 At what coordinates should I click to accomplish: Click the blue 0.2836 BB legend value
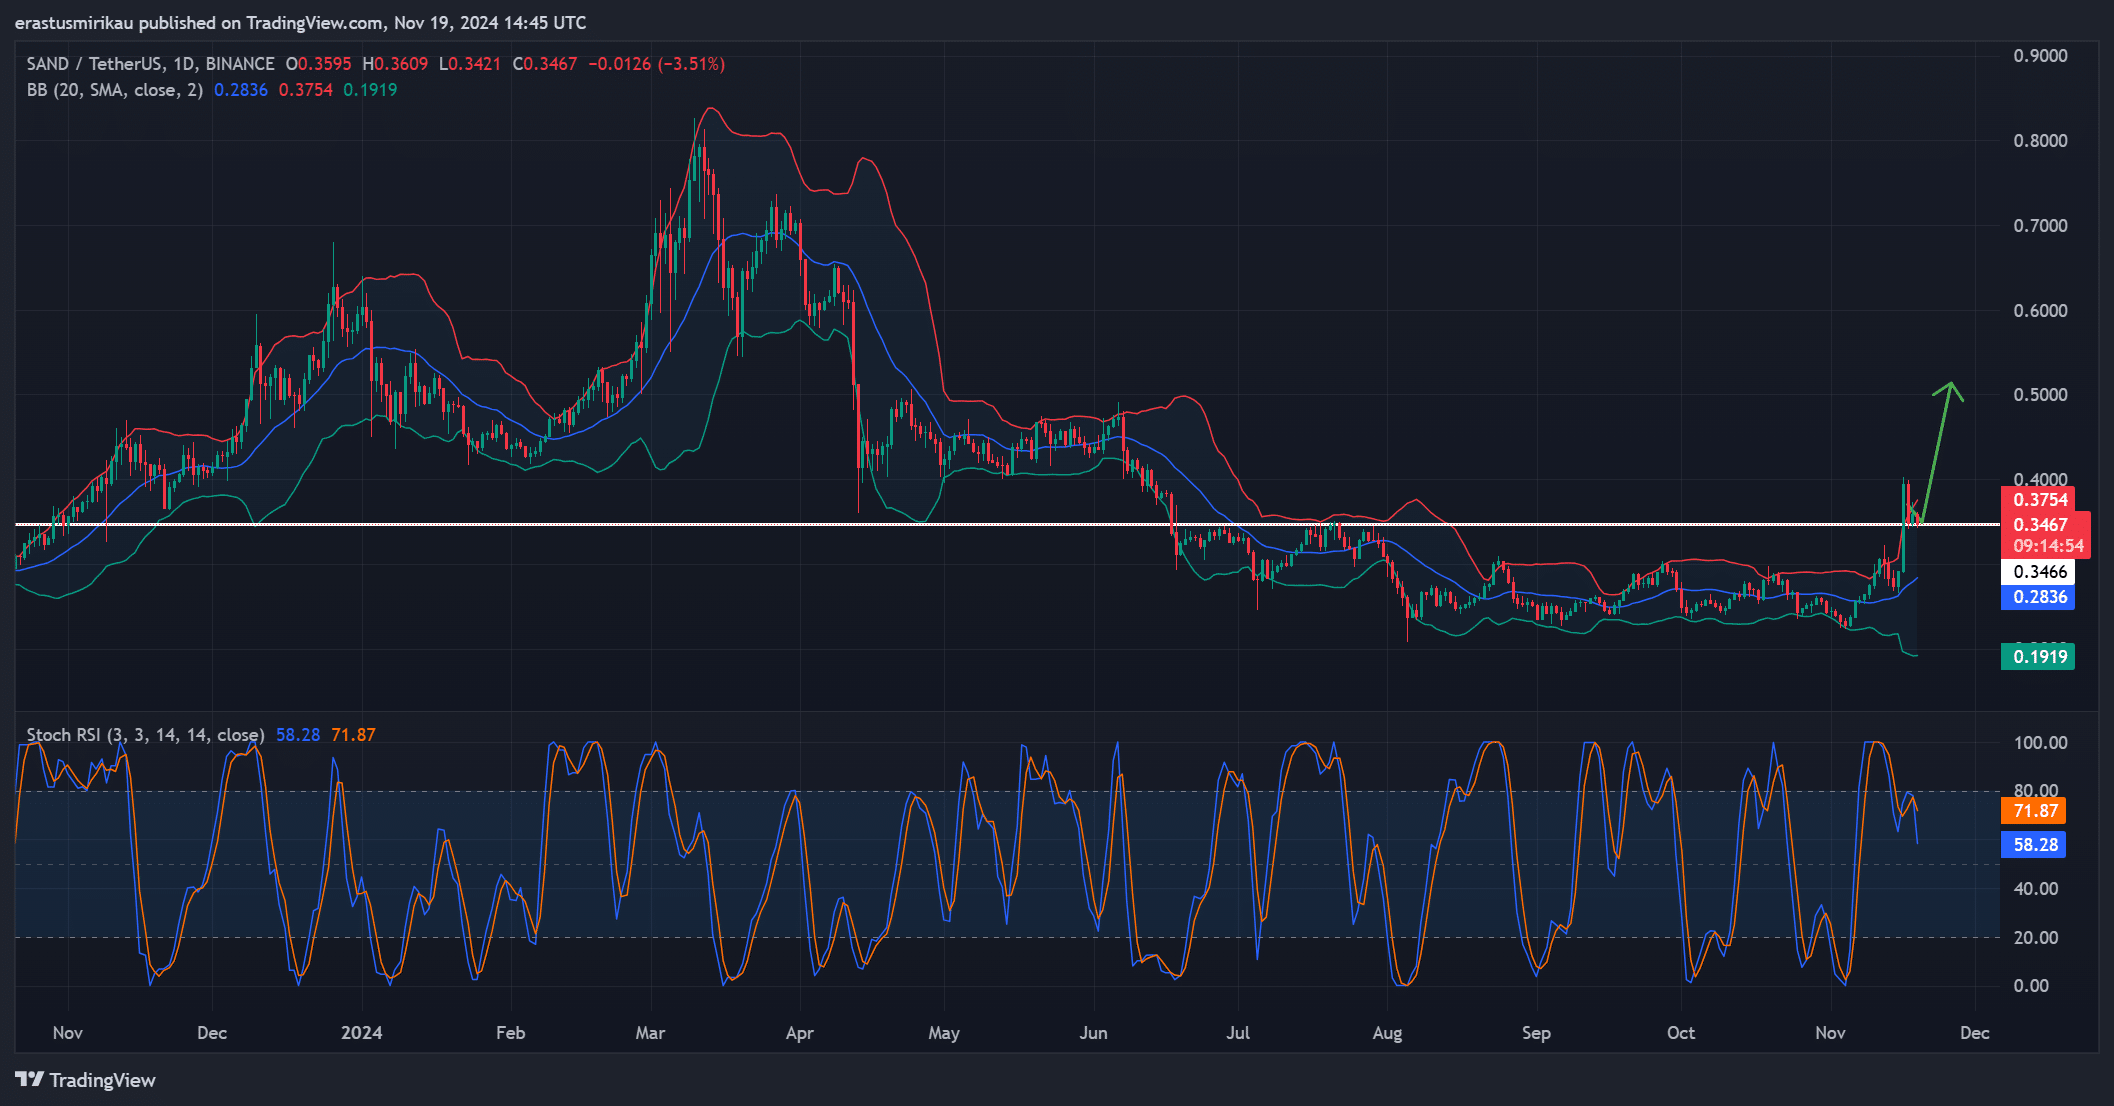click(241, 90)
